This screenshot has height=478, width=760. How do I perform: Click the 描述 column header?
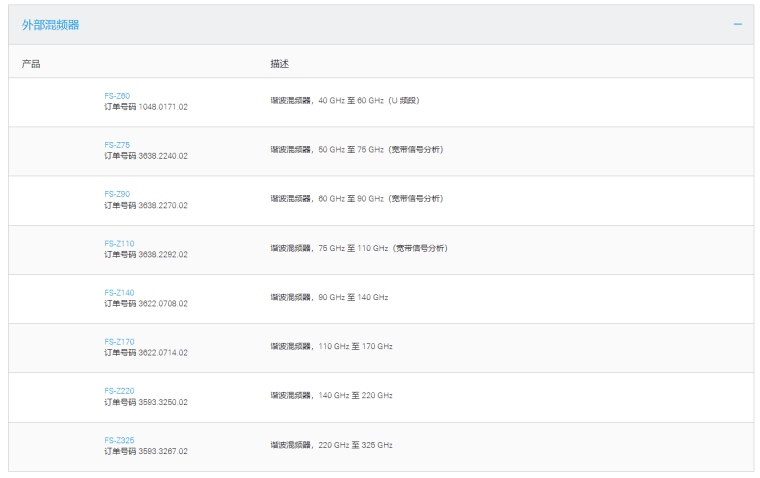point(279,64)
